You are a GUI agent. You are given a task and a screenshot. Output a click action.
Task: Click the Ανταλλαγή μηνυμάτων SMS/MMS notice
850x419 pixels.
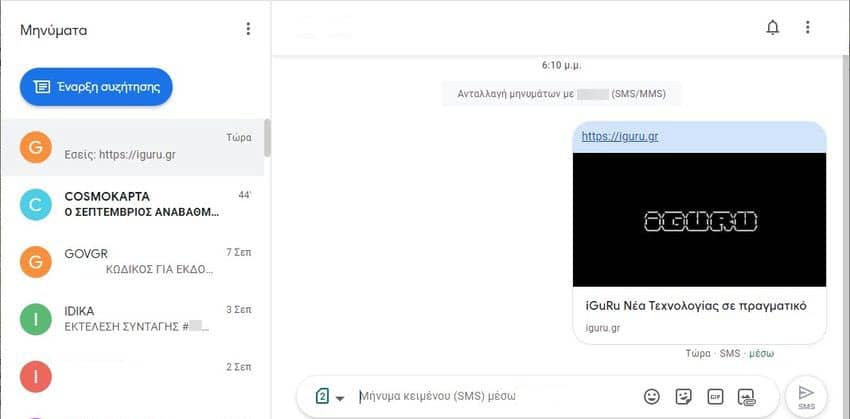tap(562, 94)
